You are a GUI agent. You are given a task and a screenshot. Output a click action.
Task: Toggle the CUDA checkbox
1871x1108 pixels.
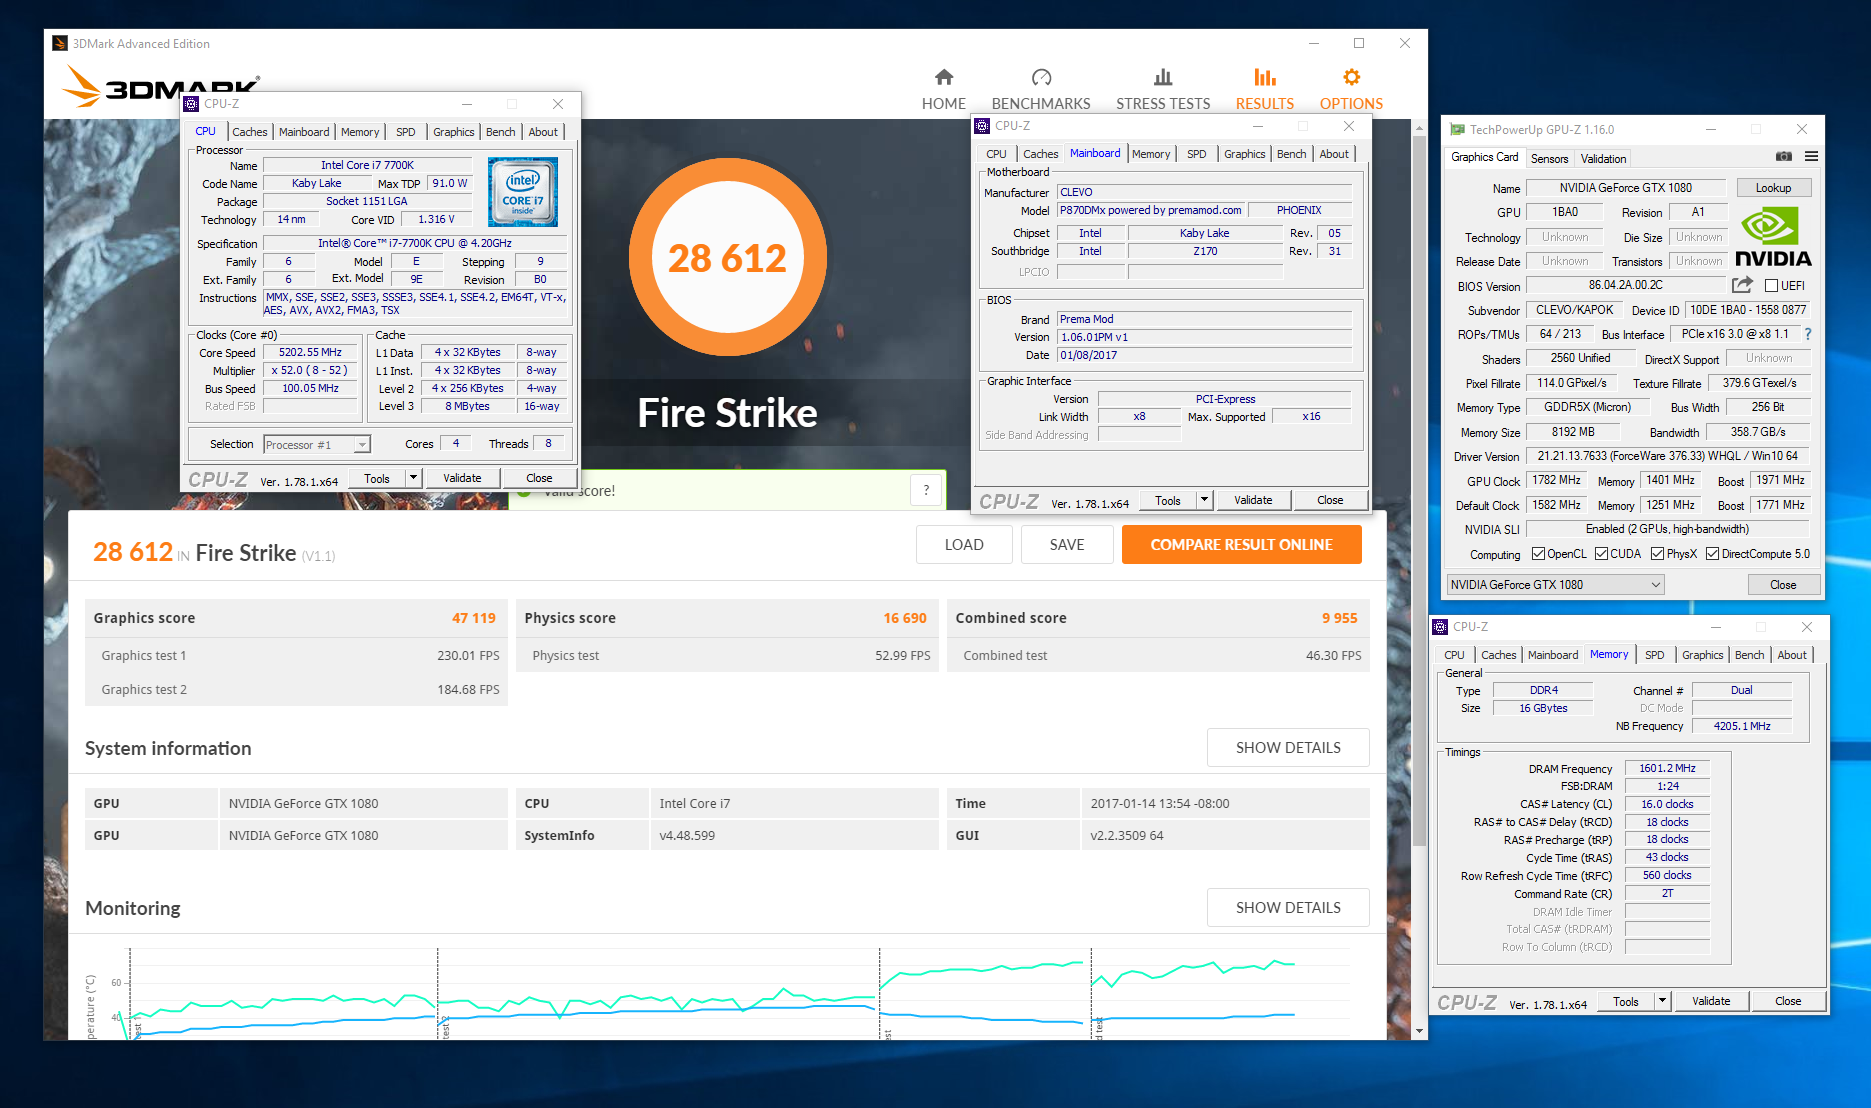[x=1601, y=554]
